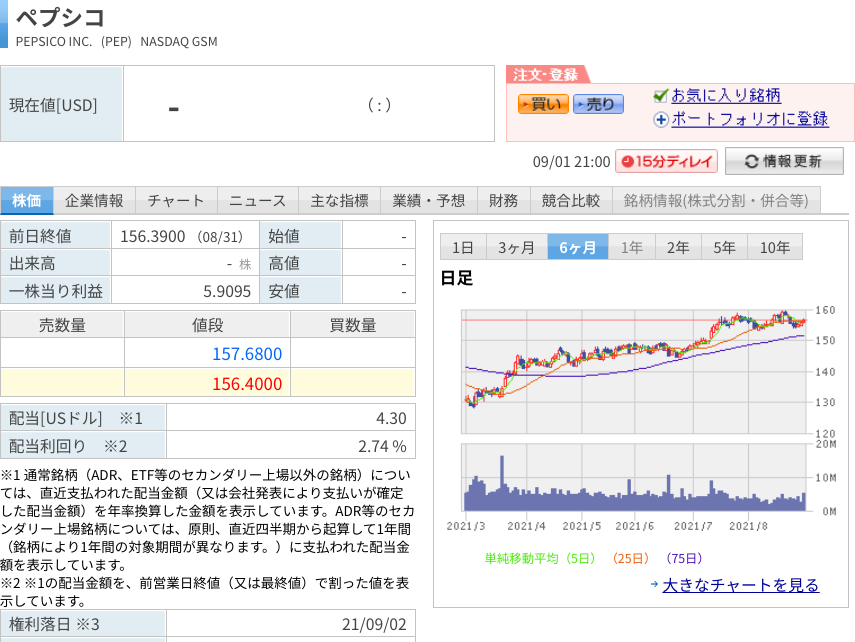Click the ペプシコ company title

click(60, 17)
